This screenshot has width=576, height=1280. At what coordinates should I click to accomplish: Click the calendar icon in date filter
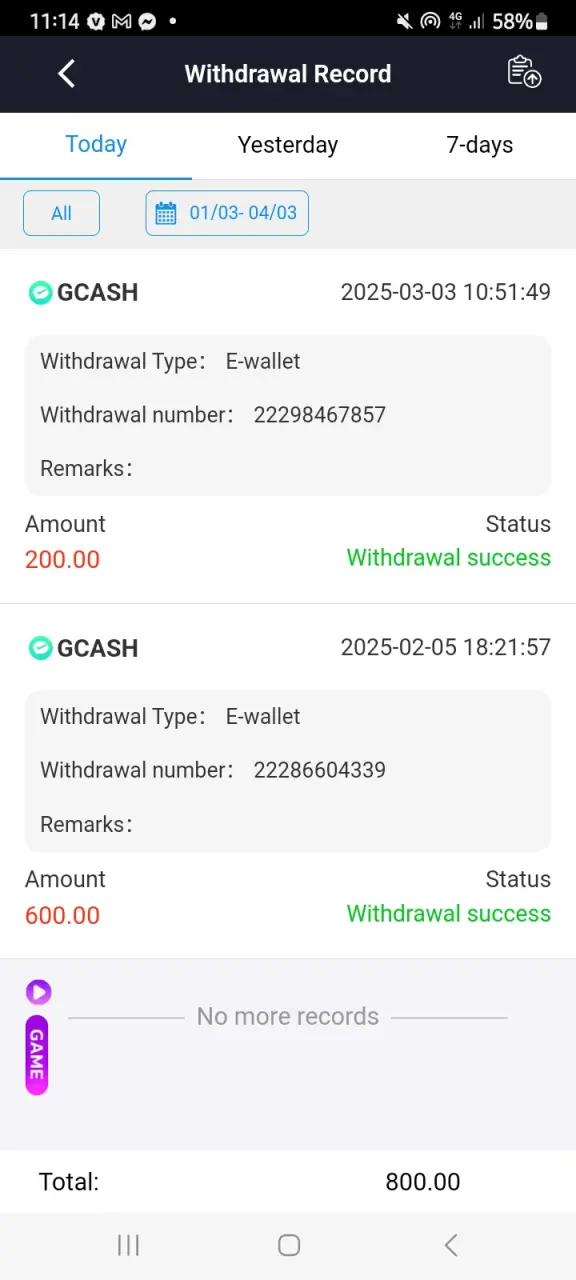[x=166, y=213]
